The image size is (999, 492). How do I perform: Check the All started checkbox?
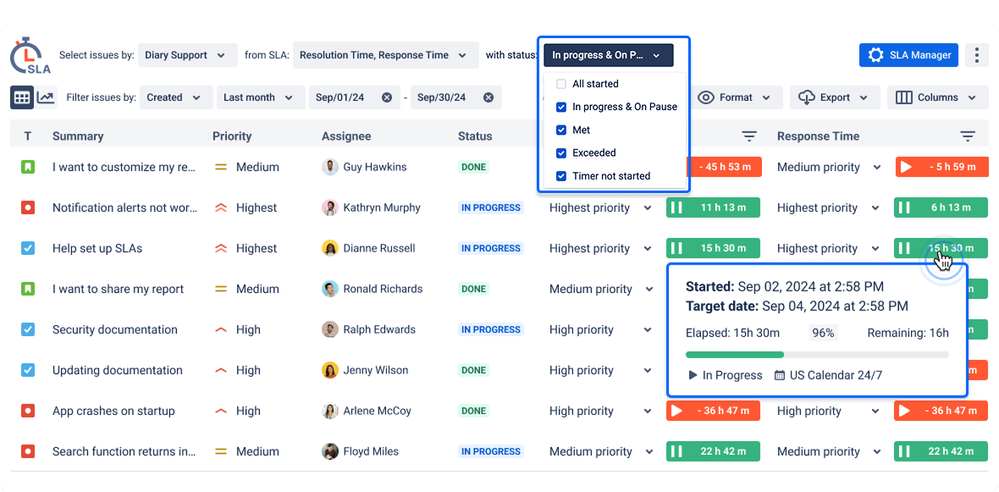pos(561,84)
